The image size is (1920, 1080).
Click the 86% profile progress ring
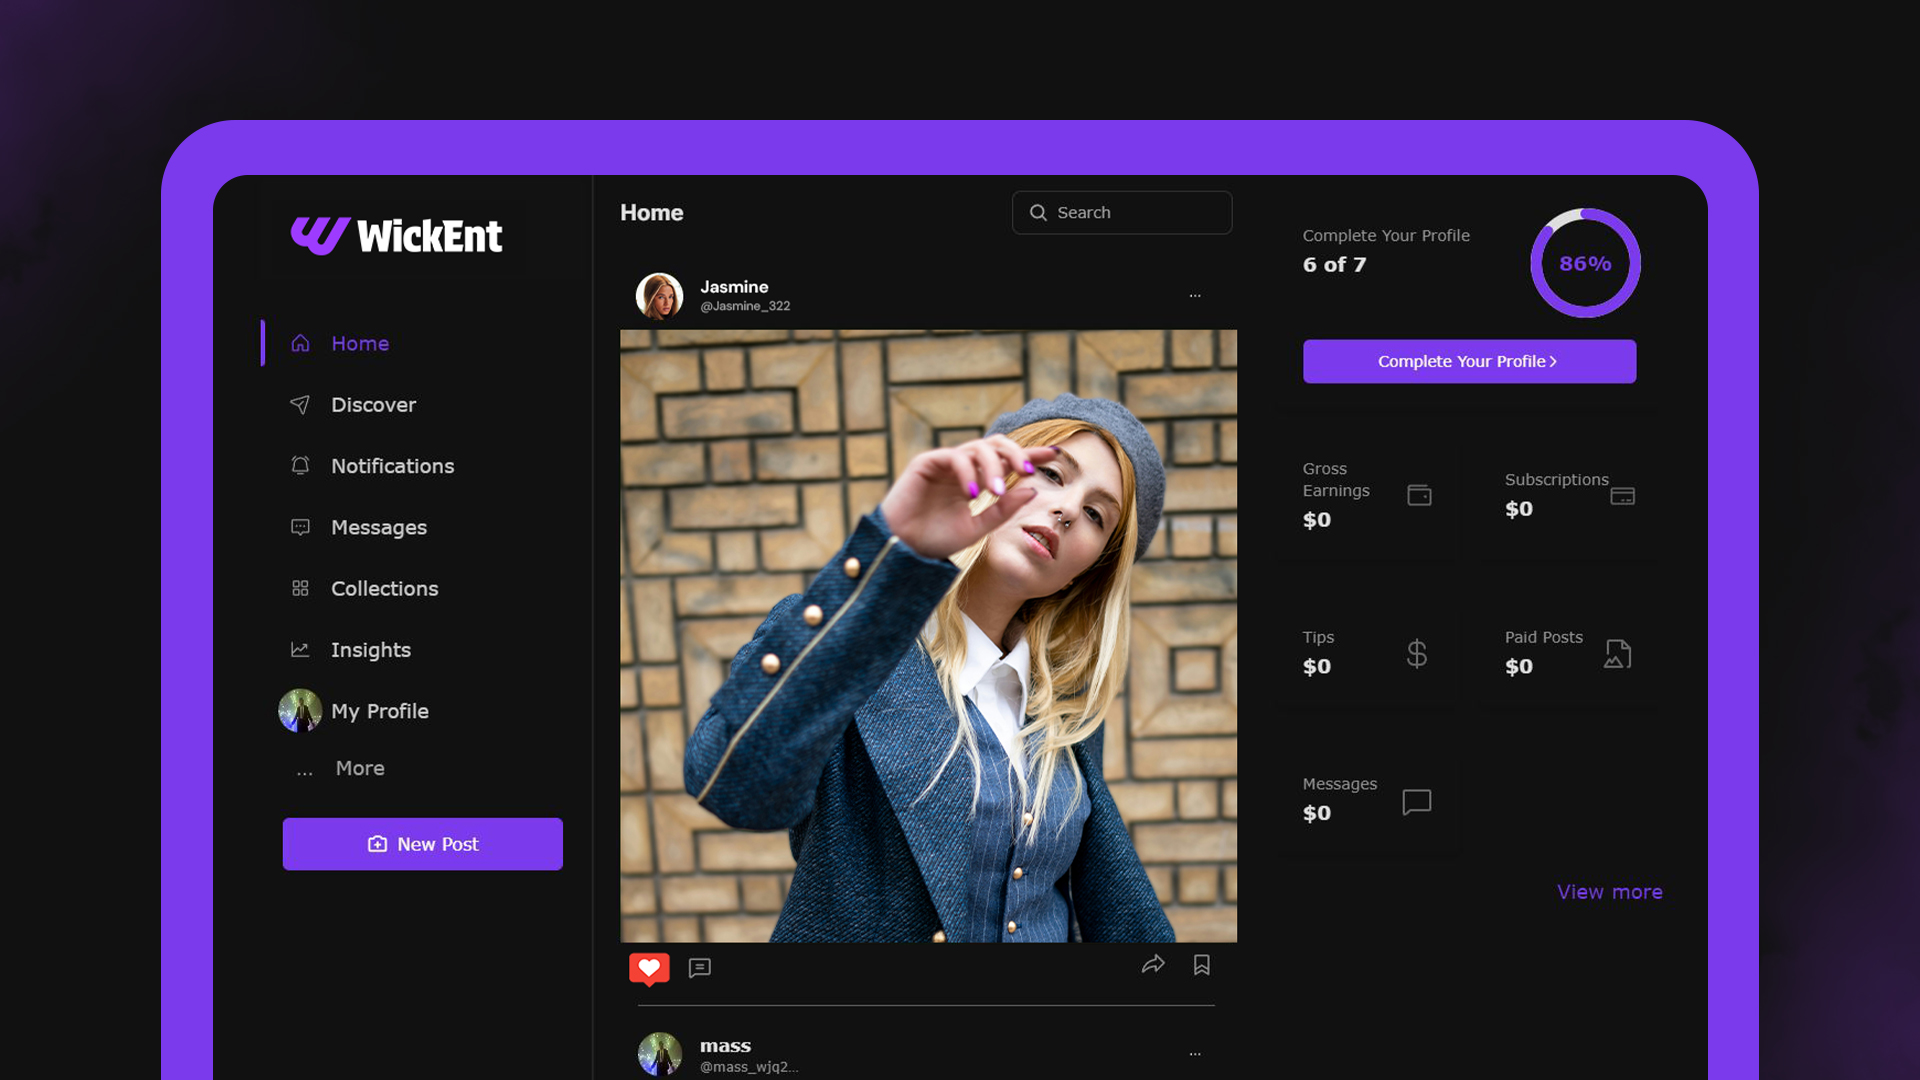click(x=1585, y=263)
